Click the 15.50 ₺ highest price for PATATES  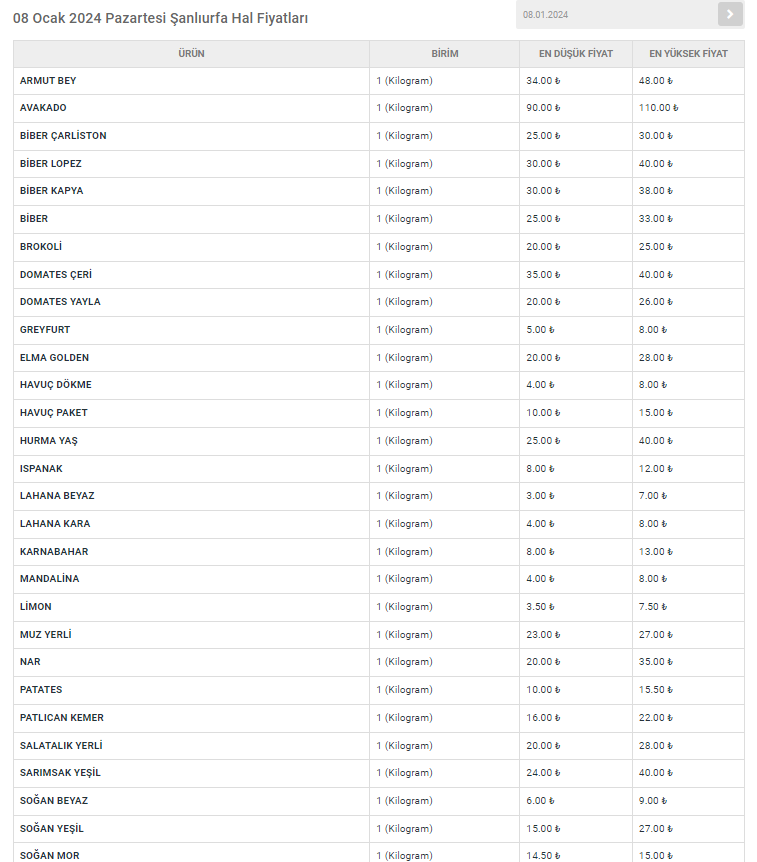[656, 690]
